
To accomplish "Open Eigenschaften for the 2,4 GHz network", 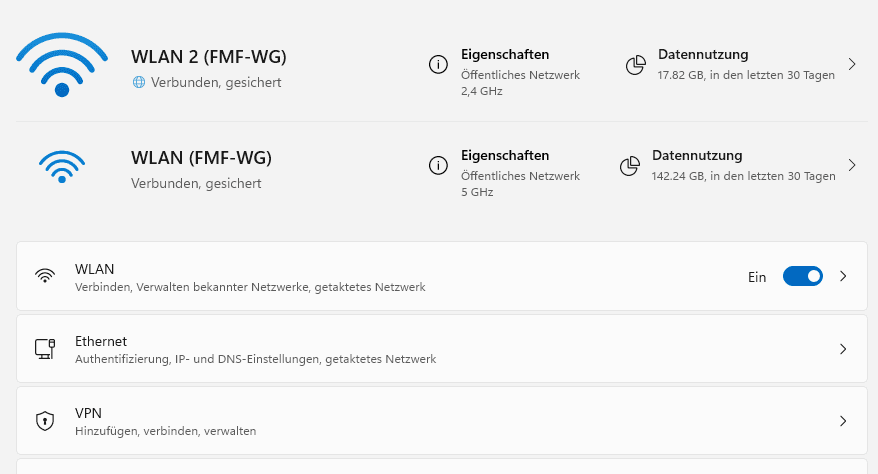I will tap(505, 55).
